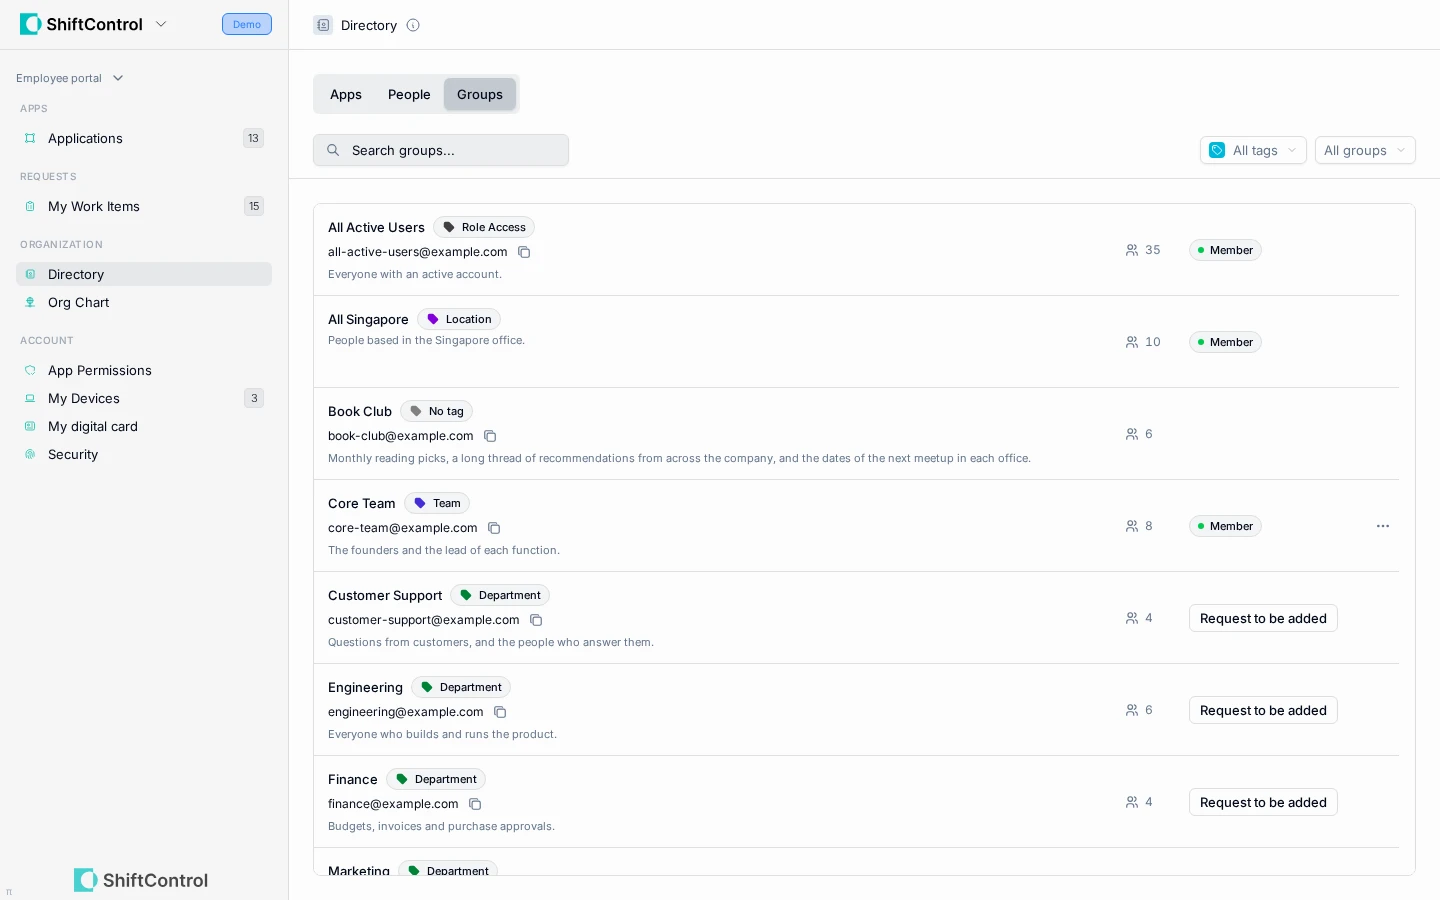Click the My Work Items count badge 15
This screenshot has height=900, width=1440.
[254, 206]
